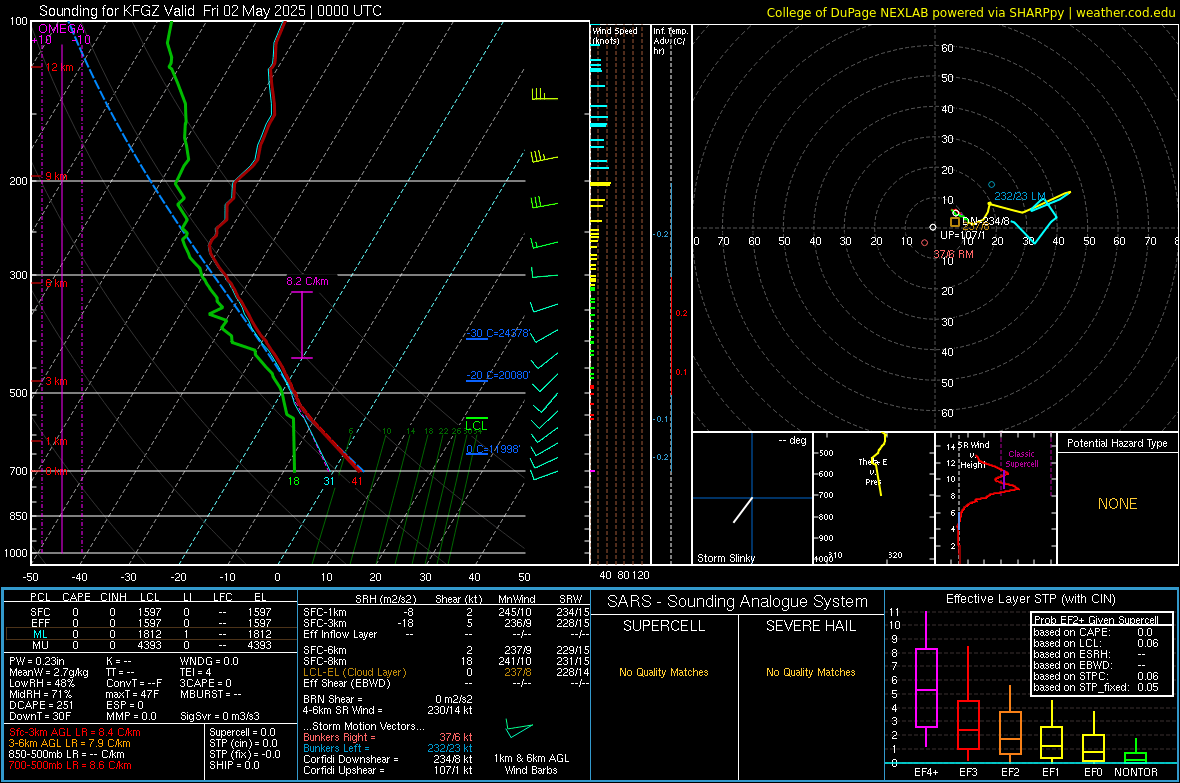This screenshot has height=783, width=1180.
Task: Click the SEVERE HAIL analogue heading
Action: click(x=810, y=626)
